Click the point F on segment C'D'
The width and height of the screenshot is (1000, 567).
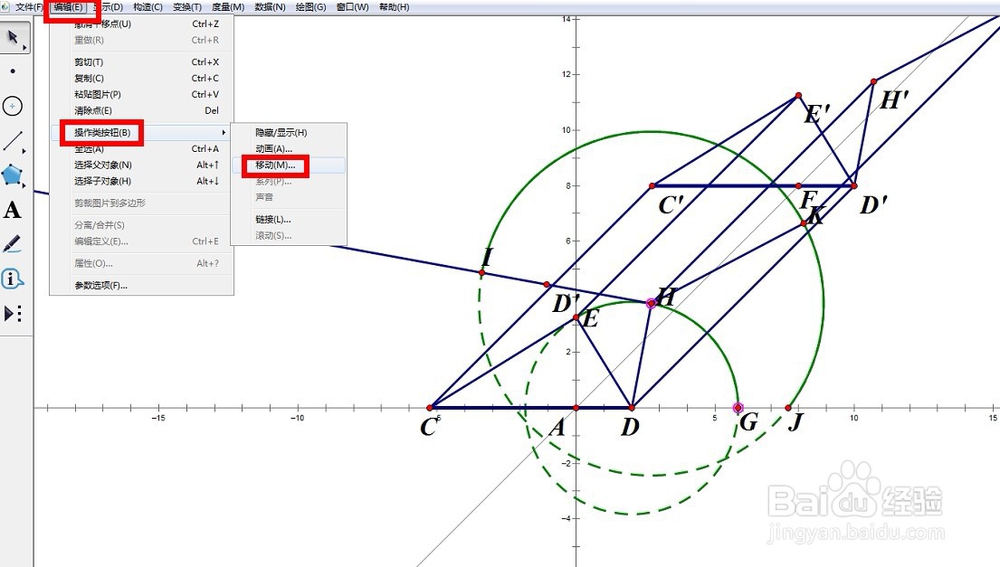point(798,186)
